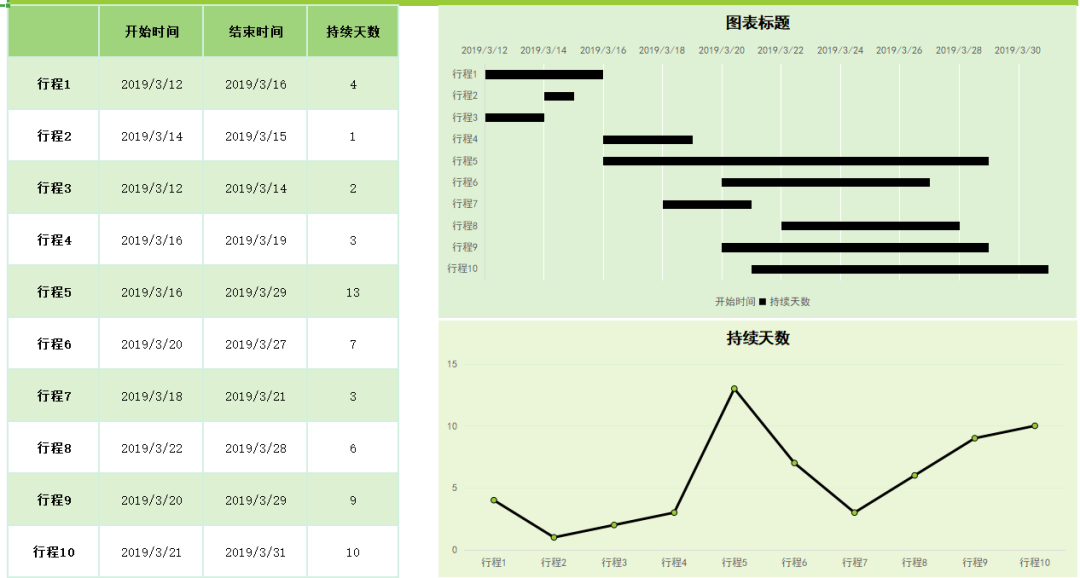The image size is (1080, 578).
Task: Click the line chart title 持续天数
Action: pos(758,338)
